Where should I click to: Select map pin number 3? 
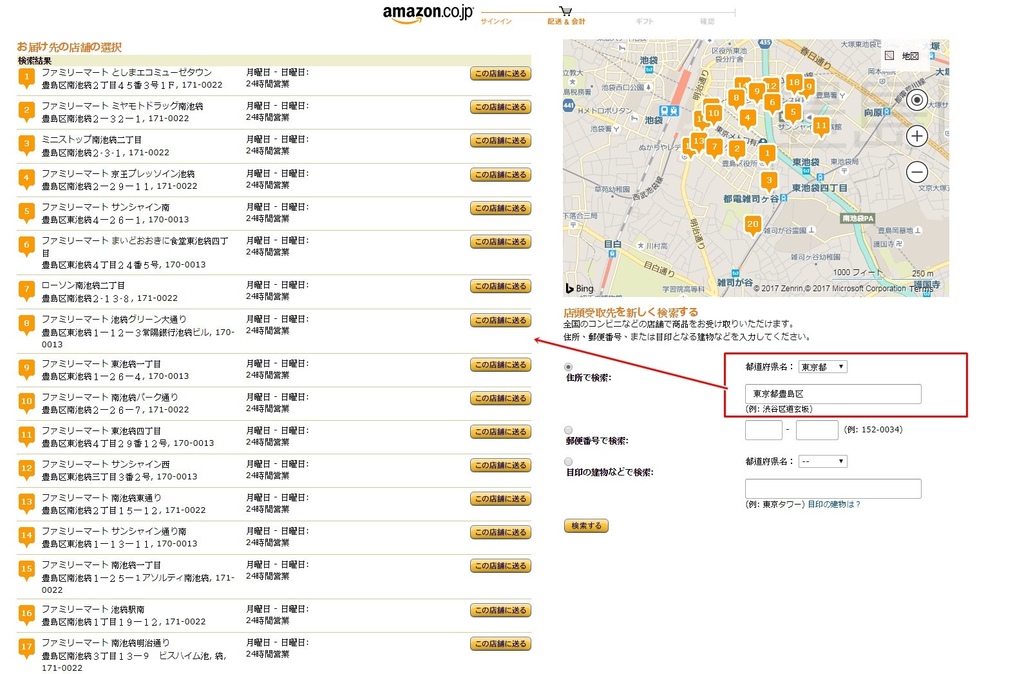pos(769,181)
